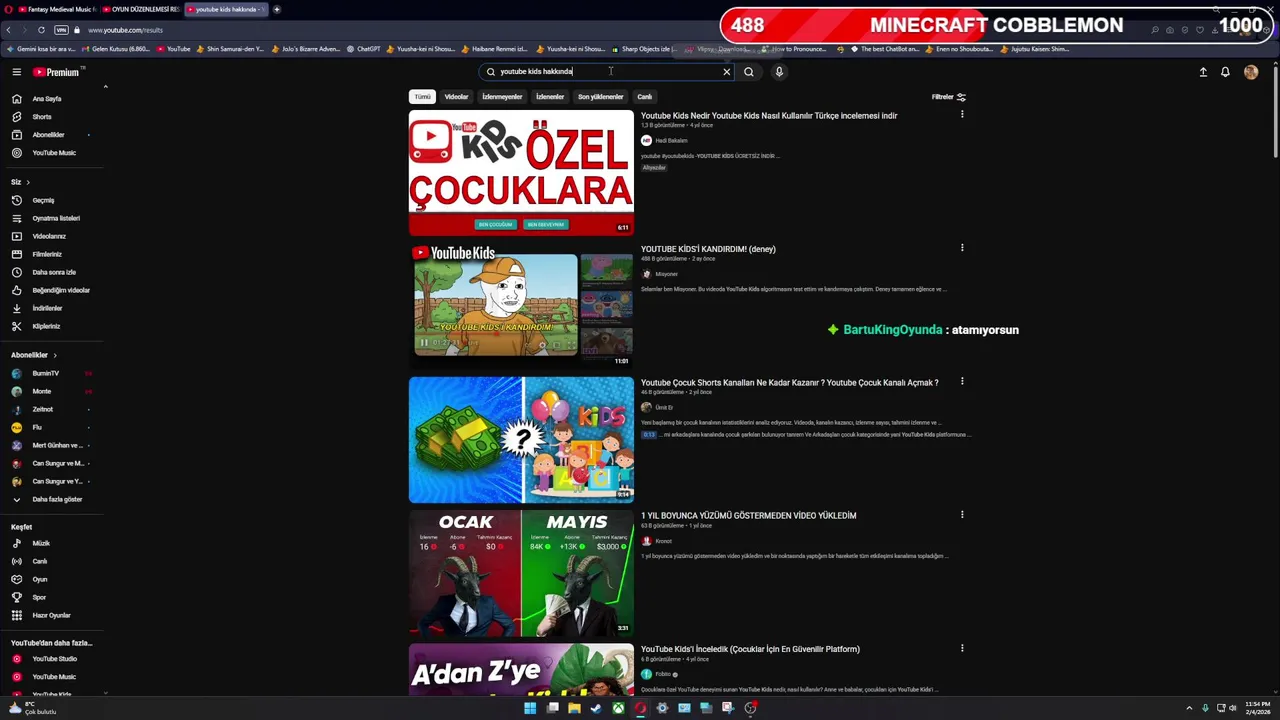Open Spor section in sidebar
Viewport: 1280px width, 720px height.
click(39, 597)
